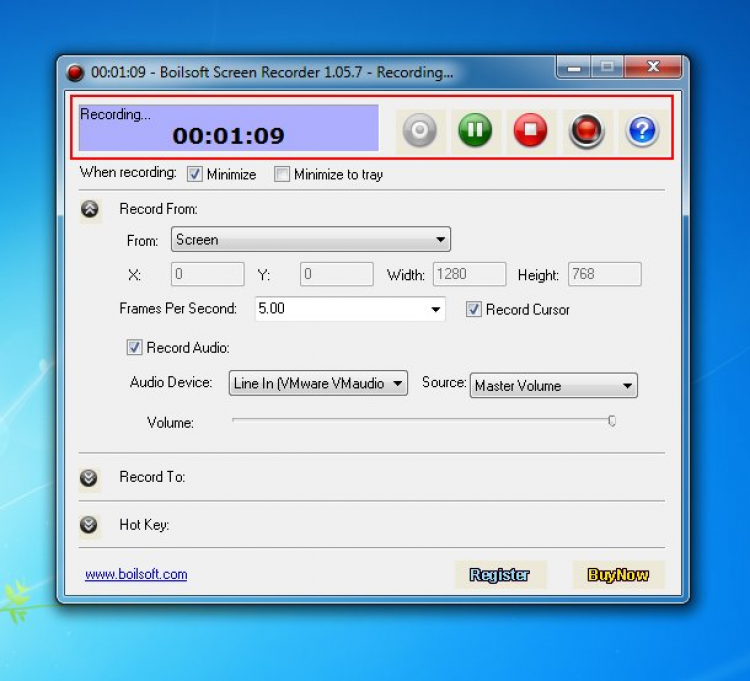
Task: Click the X coordinate field
Action: [x=208, y=274]
